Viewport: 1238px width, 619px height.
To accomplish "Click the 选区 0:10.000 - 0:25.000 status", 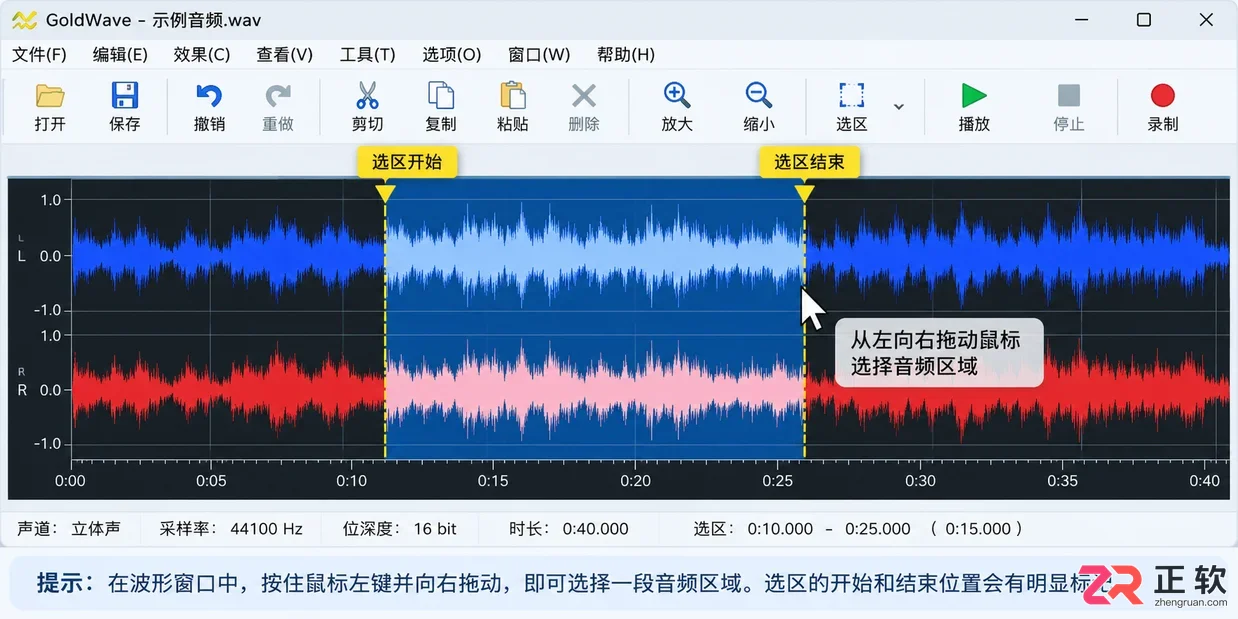I will (x=802, y=529).
